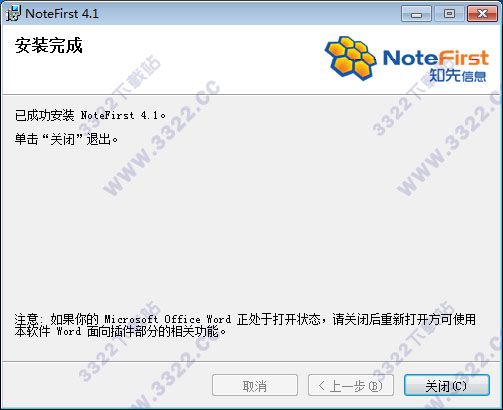Click the maximize button in title bar
The height and width of the screenshot is (410, 503).
tap(449, 14)
